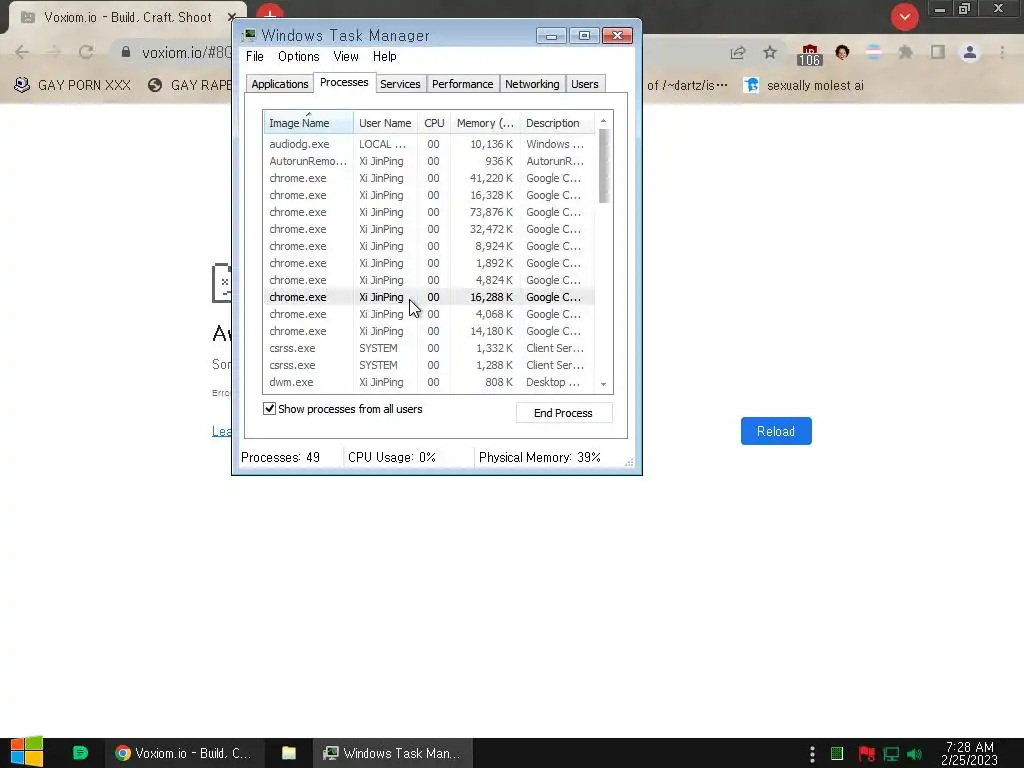Viewport: 1024px width, 768px height.
Task: Open the File menu in Task Manager
Action: (x=255, y=56)
